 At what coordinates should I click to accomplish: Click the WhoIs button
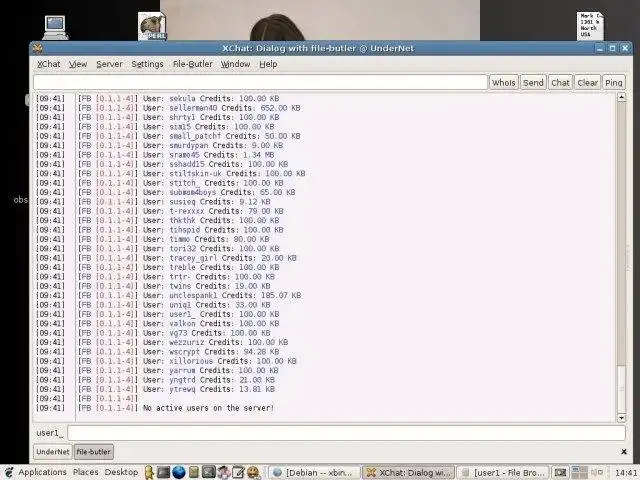pyautogui.click(x=503, y=82)
